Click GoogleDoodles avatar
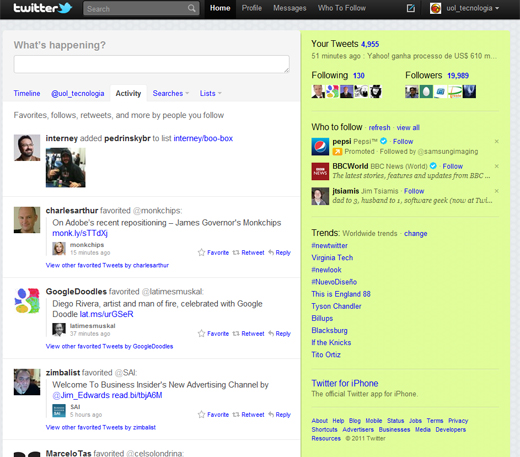Image resolution: width=520 pixels, height=457 pixels. pyautogui.click(x=27, y=301)
